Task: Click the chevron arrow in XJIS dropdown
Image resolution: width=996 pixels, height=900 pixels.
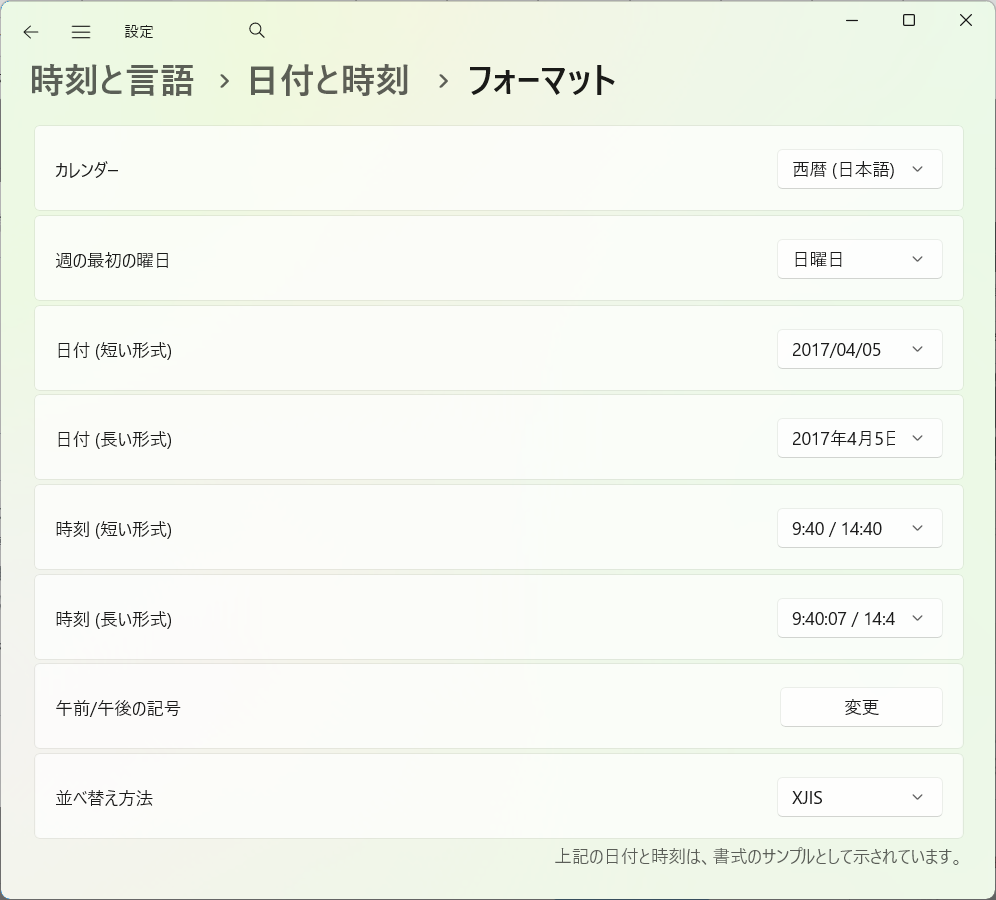Action: [x=917, y=797]
